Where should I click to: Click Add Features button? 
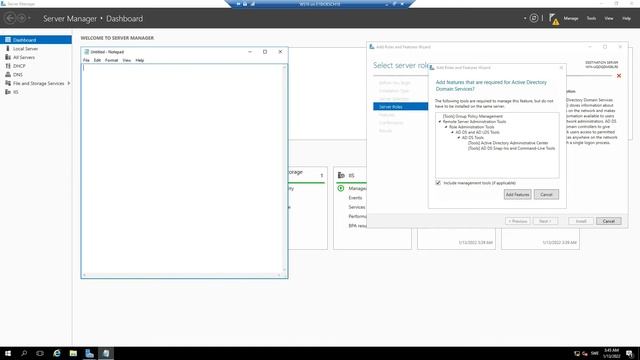point(517,195)
